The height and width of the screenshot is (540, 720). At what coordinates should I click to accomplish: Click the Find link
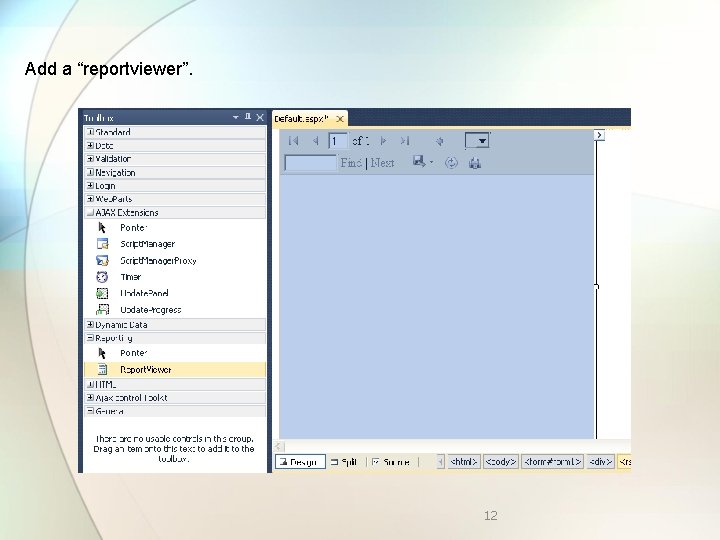pos(351,163)
